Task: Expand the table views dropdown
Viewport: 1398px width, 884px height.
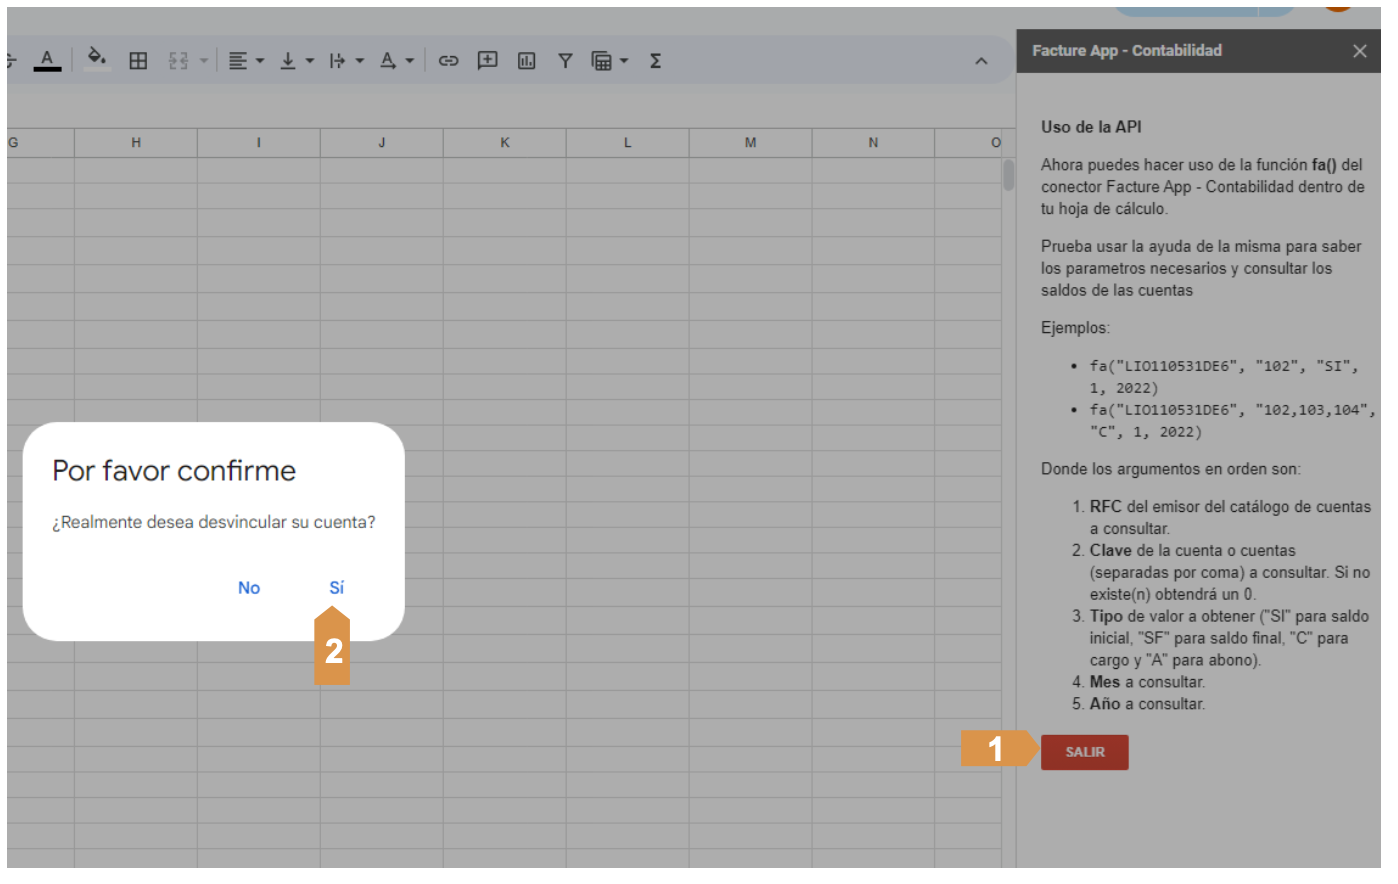Action: [610, 61]
